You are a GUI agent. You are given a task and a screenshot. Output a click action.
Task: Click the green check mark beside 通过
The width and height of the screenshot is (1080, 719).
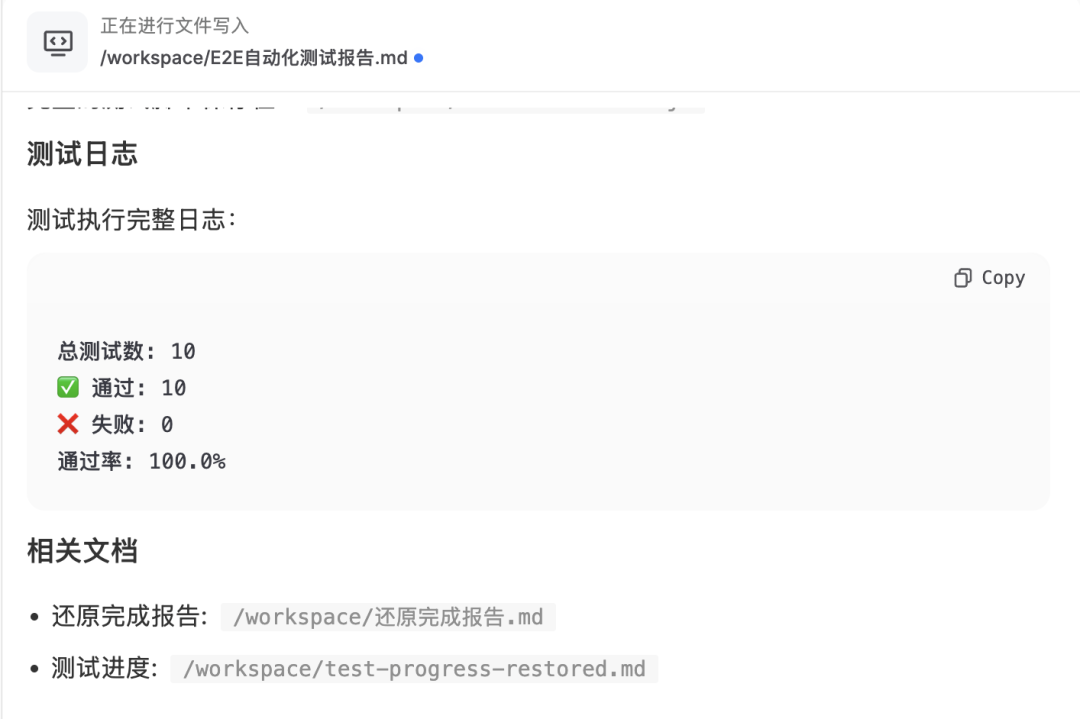(x=66, y=387)
